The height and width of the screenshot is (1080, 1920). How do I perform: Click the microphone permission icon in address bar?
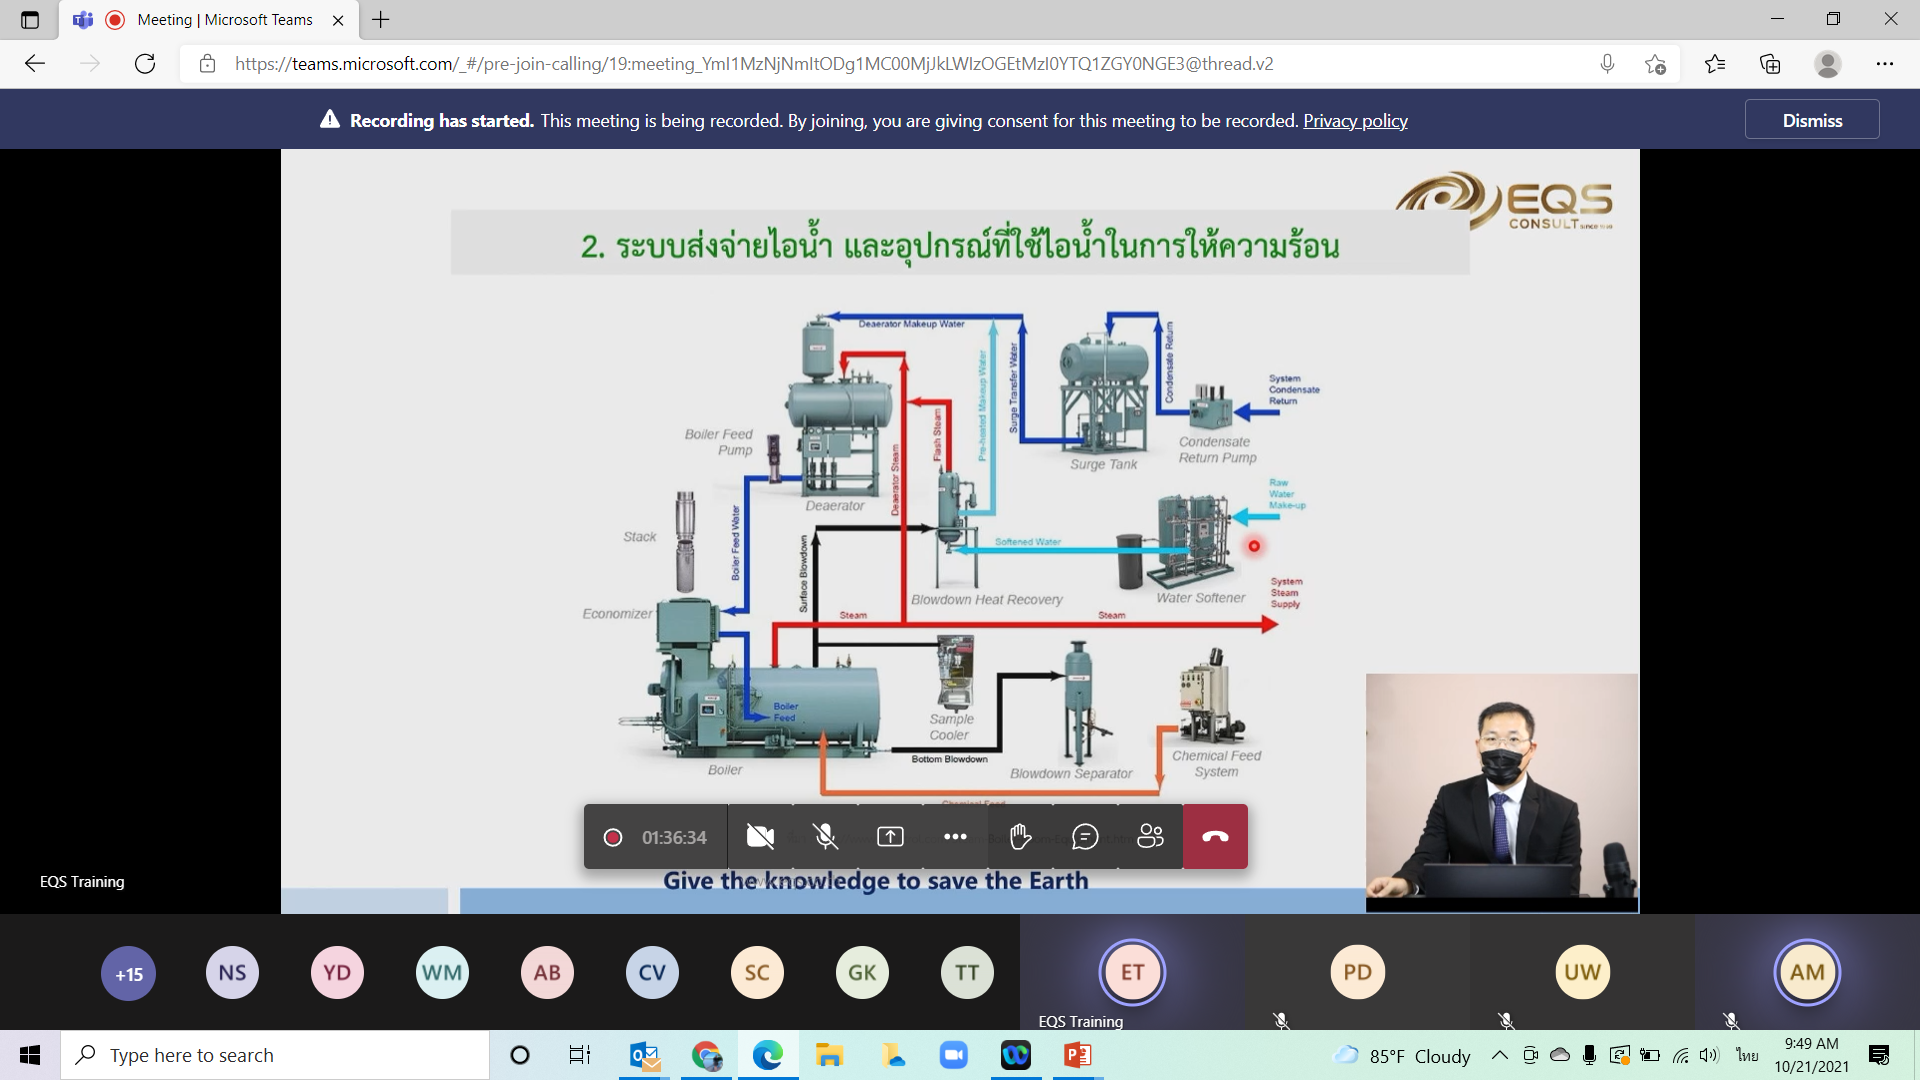tap(1607, 64)
